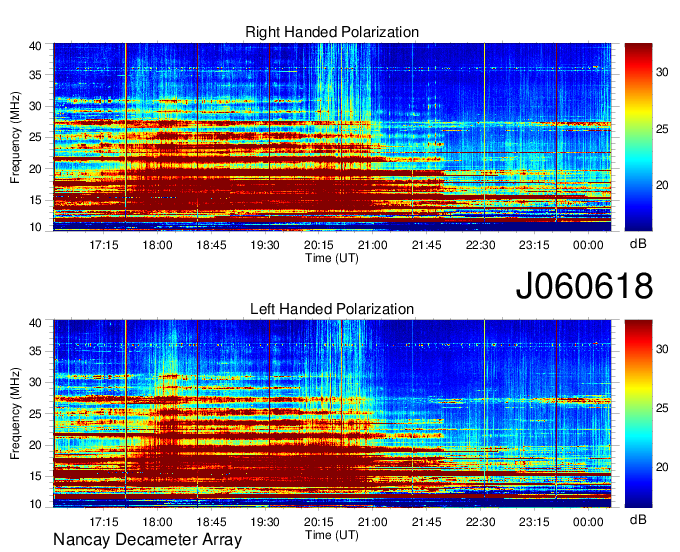Click the 00:00 tick label on upper plot
The height and width of the screenshot is (552, 680).
click(588, 245)
